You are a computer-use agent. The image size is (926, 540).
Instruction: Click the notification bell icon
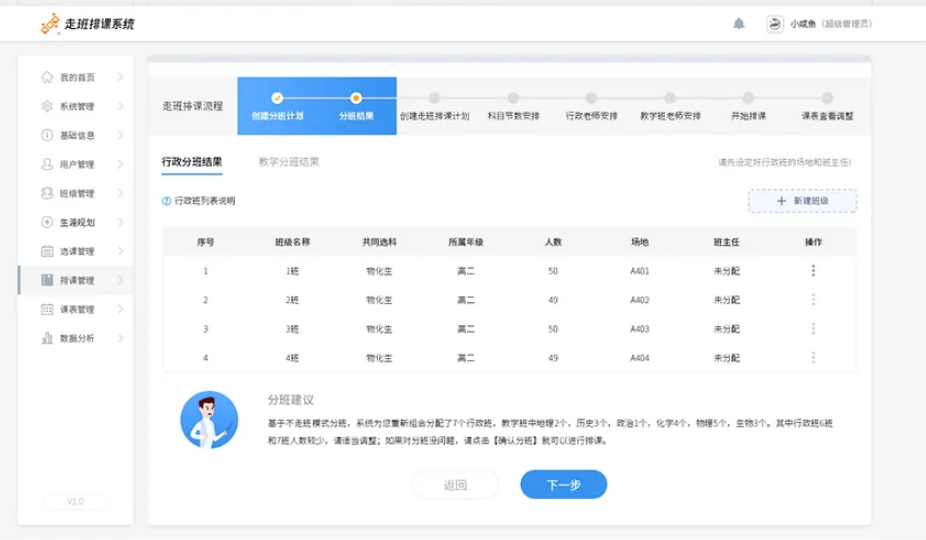point(739,24)
